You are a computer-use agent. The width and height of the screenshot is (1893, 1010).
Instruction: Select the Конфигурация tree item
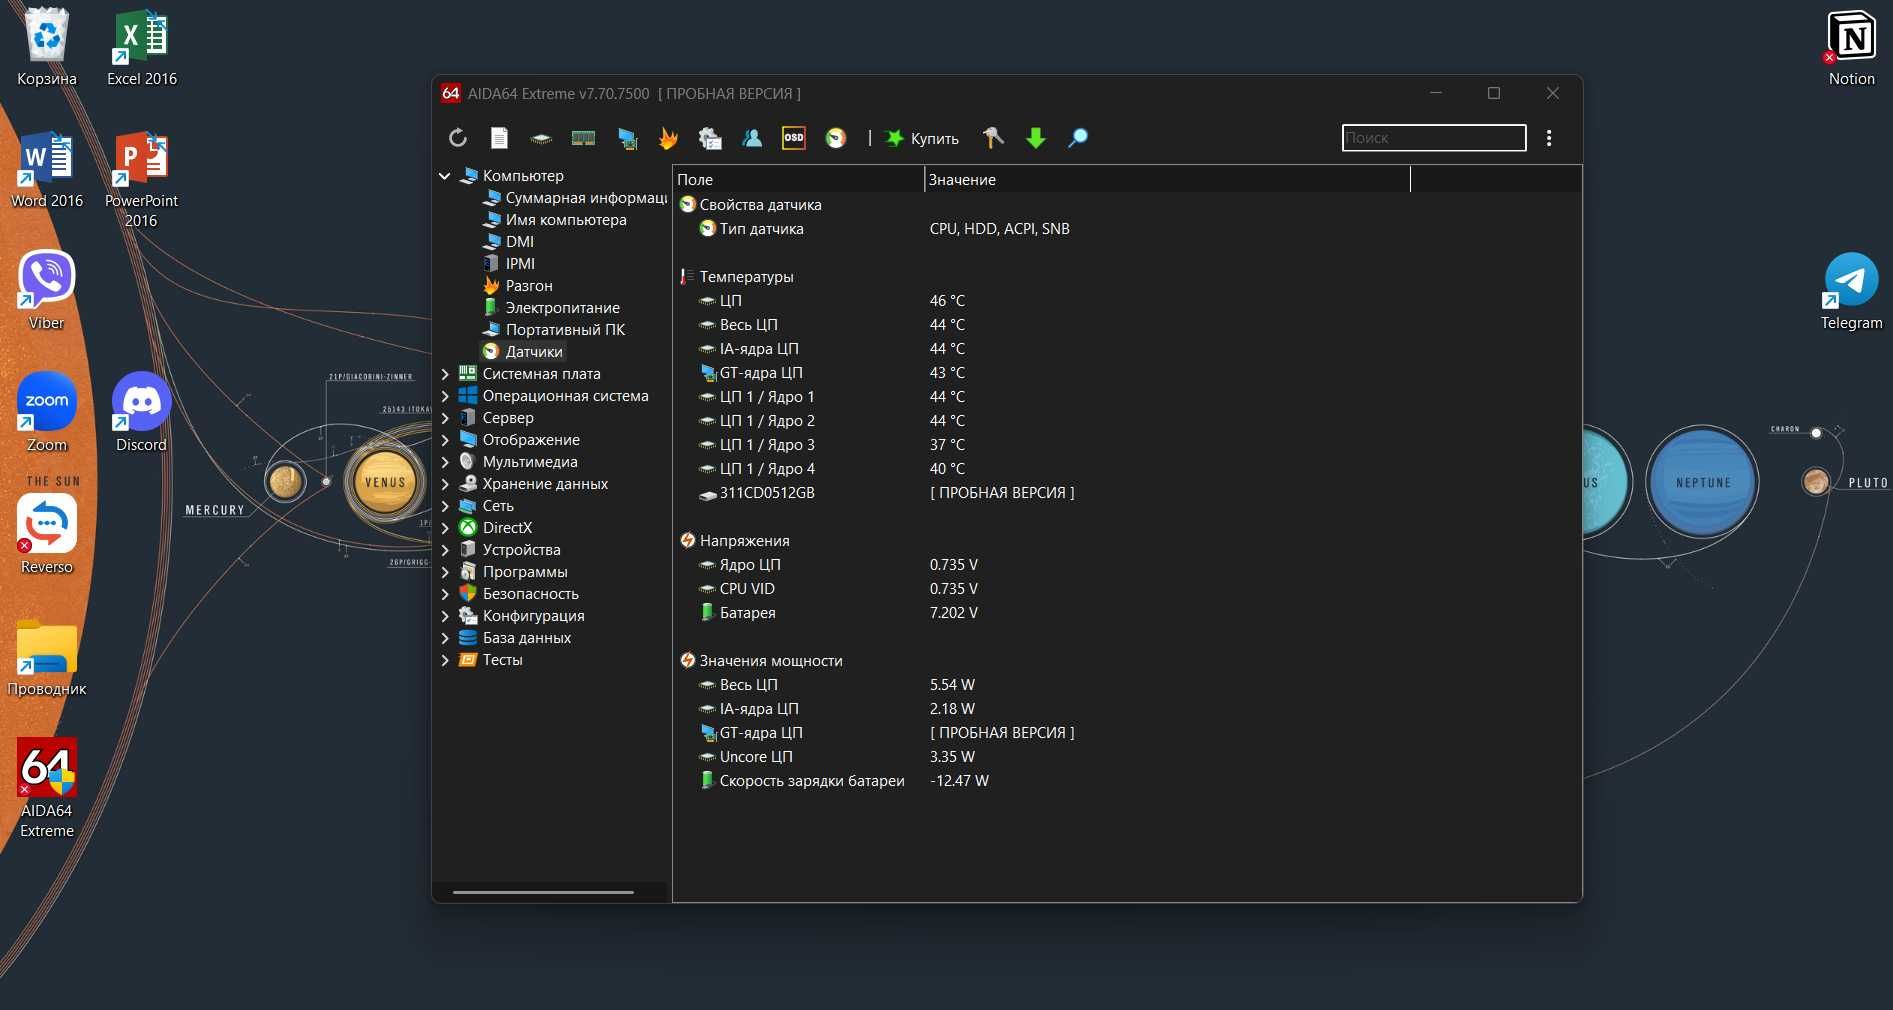tap(522, 616)
